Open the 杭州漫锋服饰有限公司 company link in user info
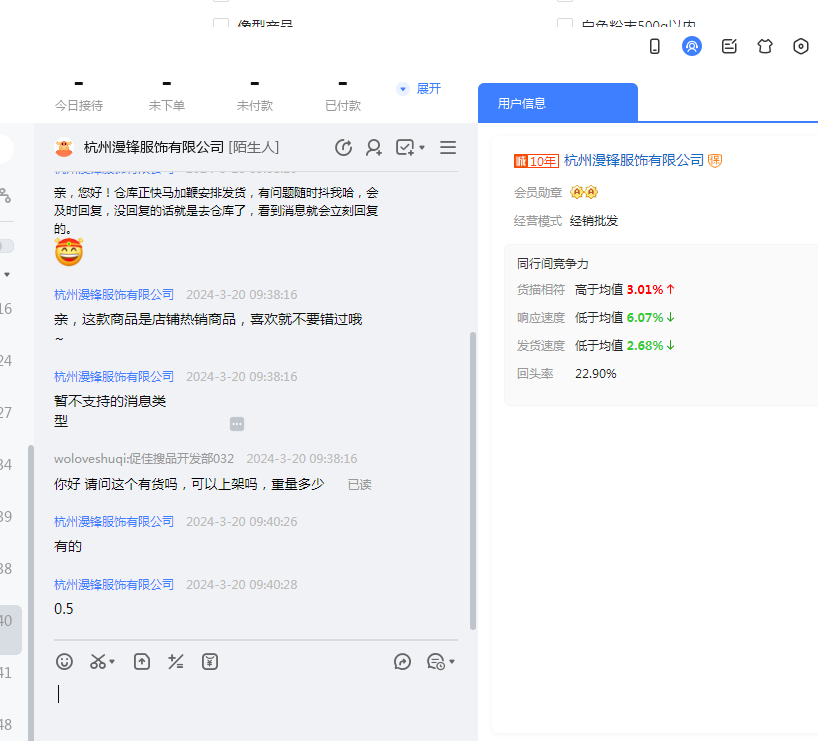 [634, 160]
